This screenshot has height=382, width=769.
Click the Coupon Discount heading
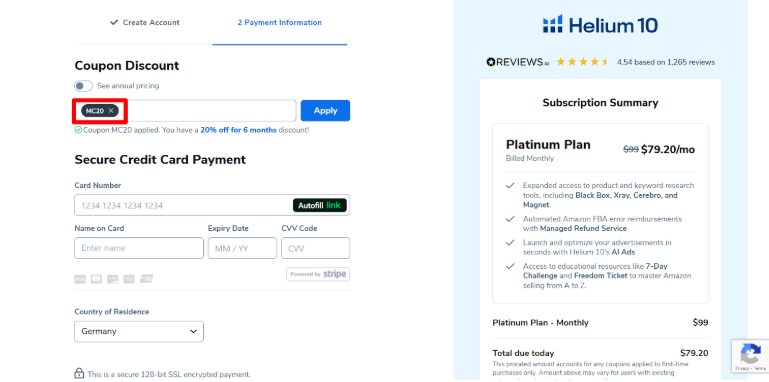click(127, 66)
